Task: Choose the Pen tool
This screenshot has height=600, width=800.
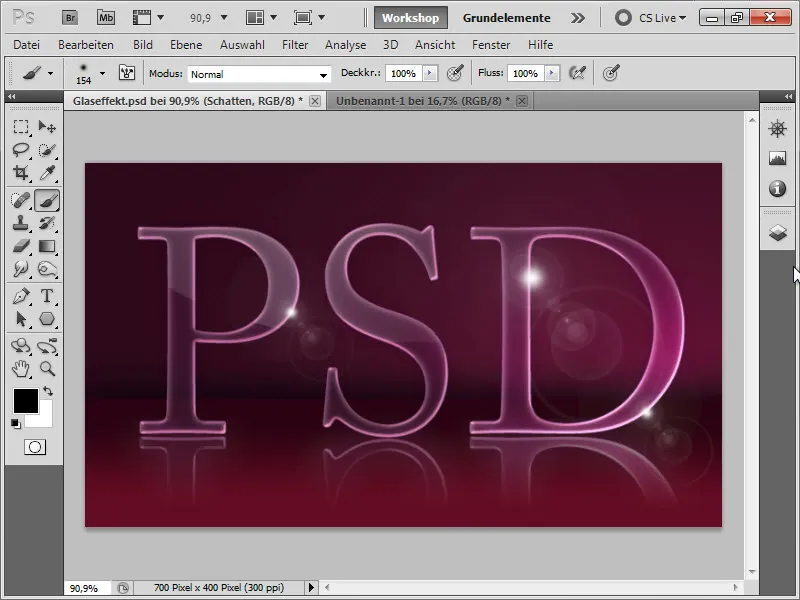Action: (x=21, y=296)
